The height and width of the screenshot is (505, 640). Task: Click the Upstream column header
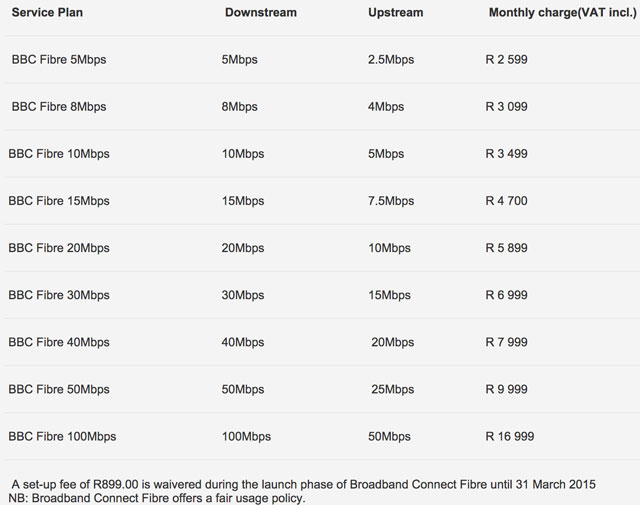click(396, 13)
